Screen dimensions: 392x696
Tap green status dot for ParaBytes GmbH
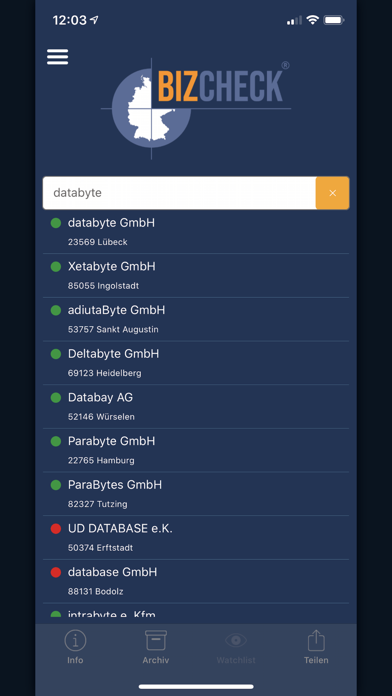click(55, 485)
